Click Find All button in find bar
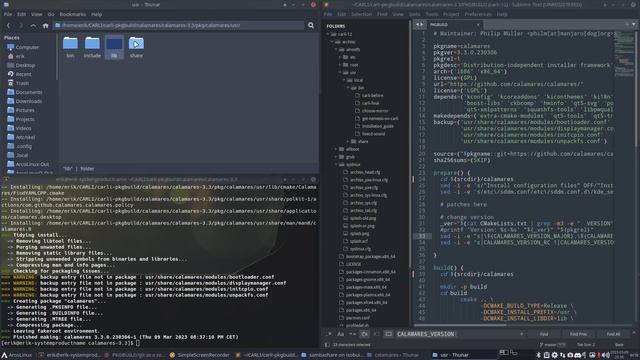 (x=613, y=334)
